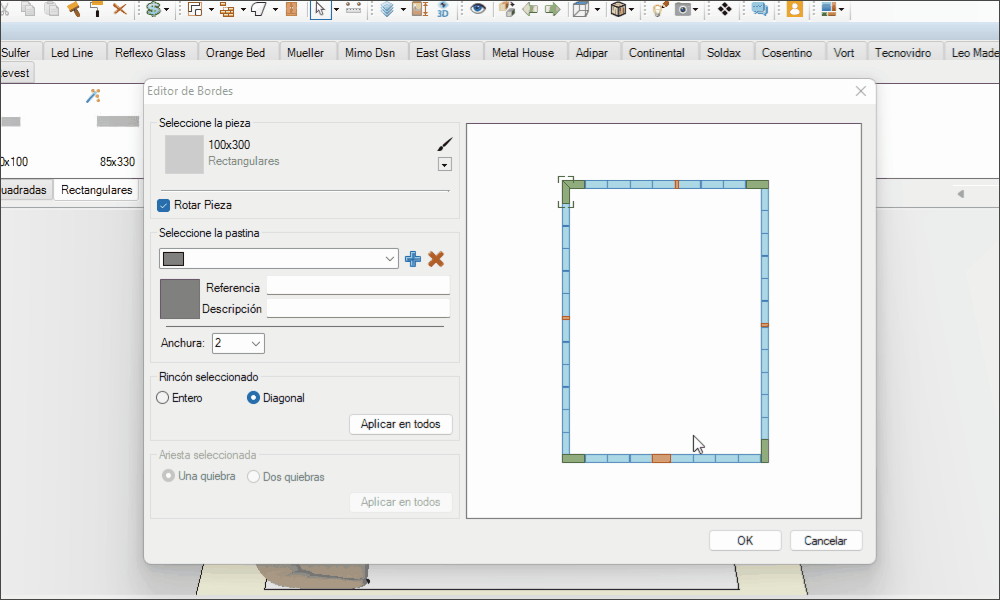Select the Diagonal corner radio option

[253, 398]
